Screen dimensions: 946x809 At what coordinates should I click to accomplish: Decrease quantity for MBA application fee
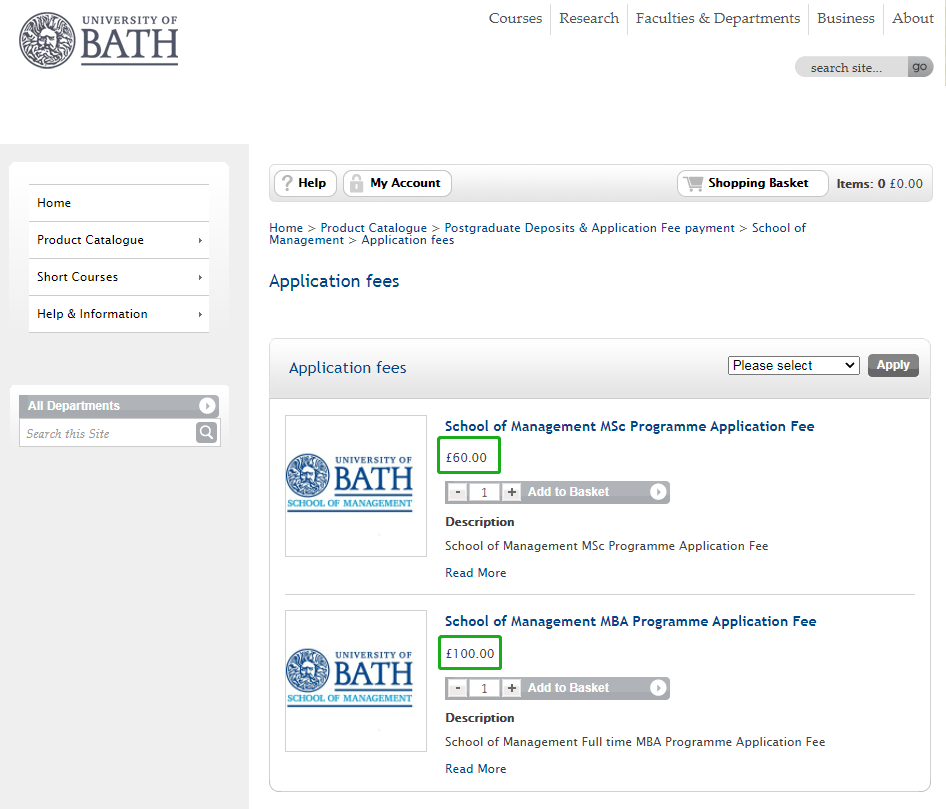[458, 688]
